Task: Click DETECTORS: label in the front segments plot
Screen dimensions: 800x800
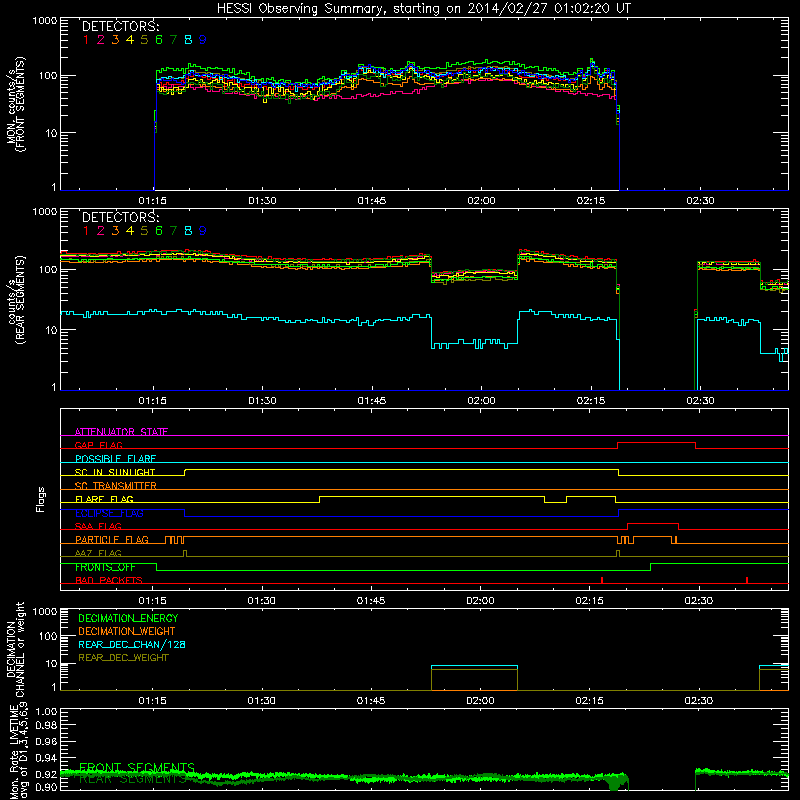Action: click(120, 26)
